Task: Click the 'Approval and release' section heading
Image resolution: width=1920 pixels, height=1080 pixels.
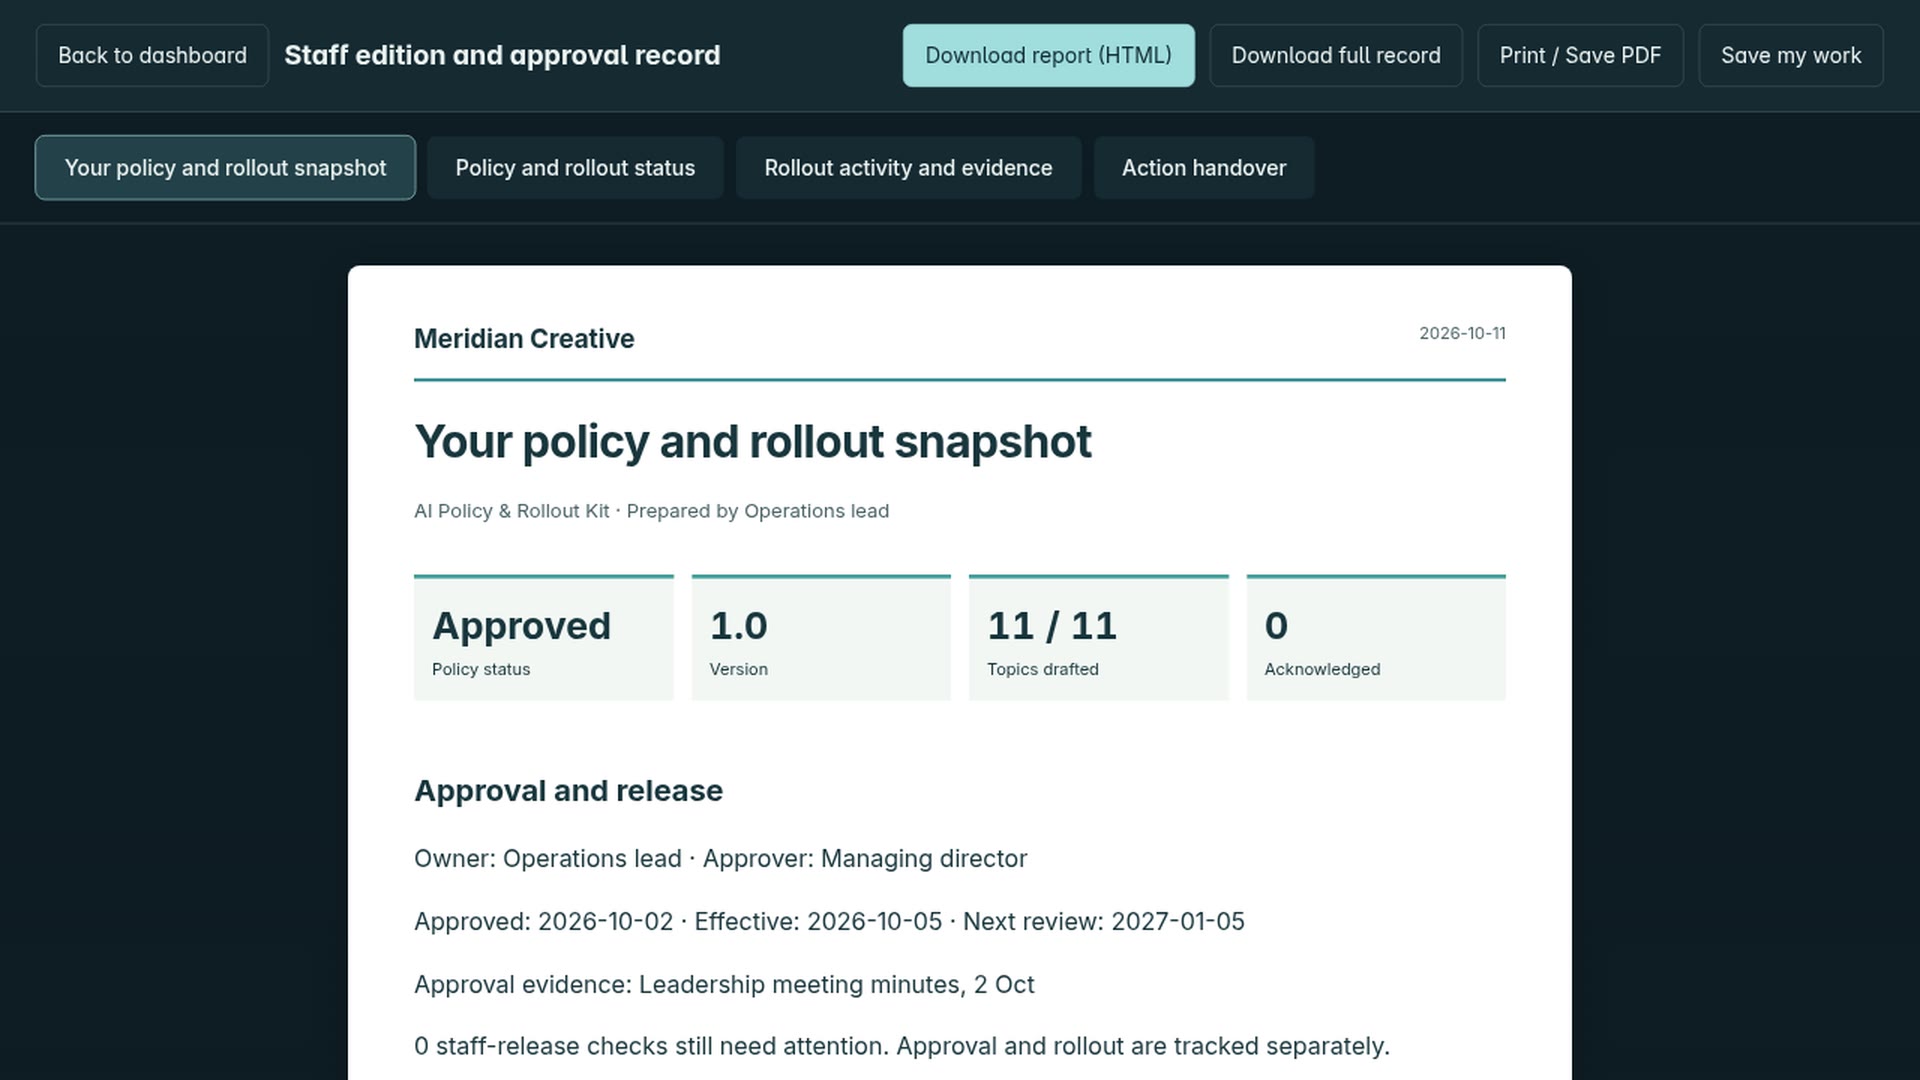Action: pyautogui.click(x=568, y=791)
